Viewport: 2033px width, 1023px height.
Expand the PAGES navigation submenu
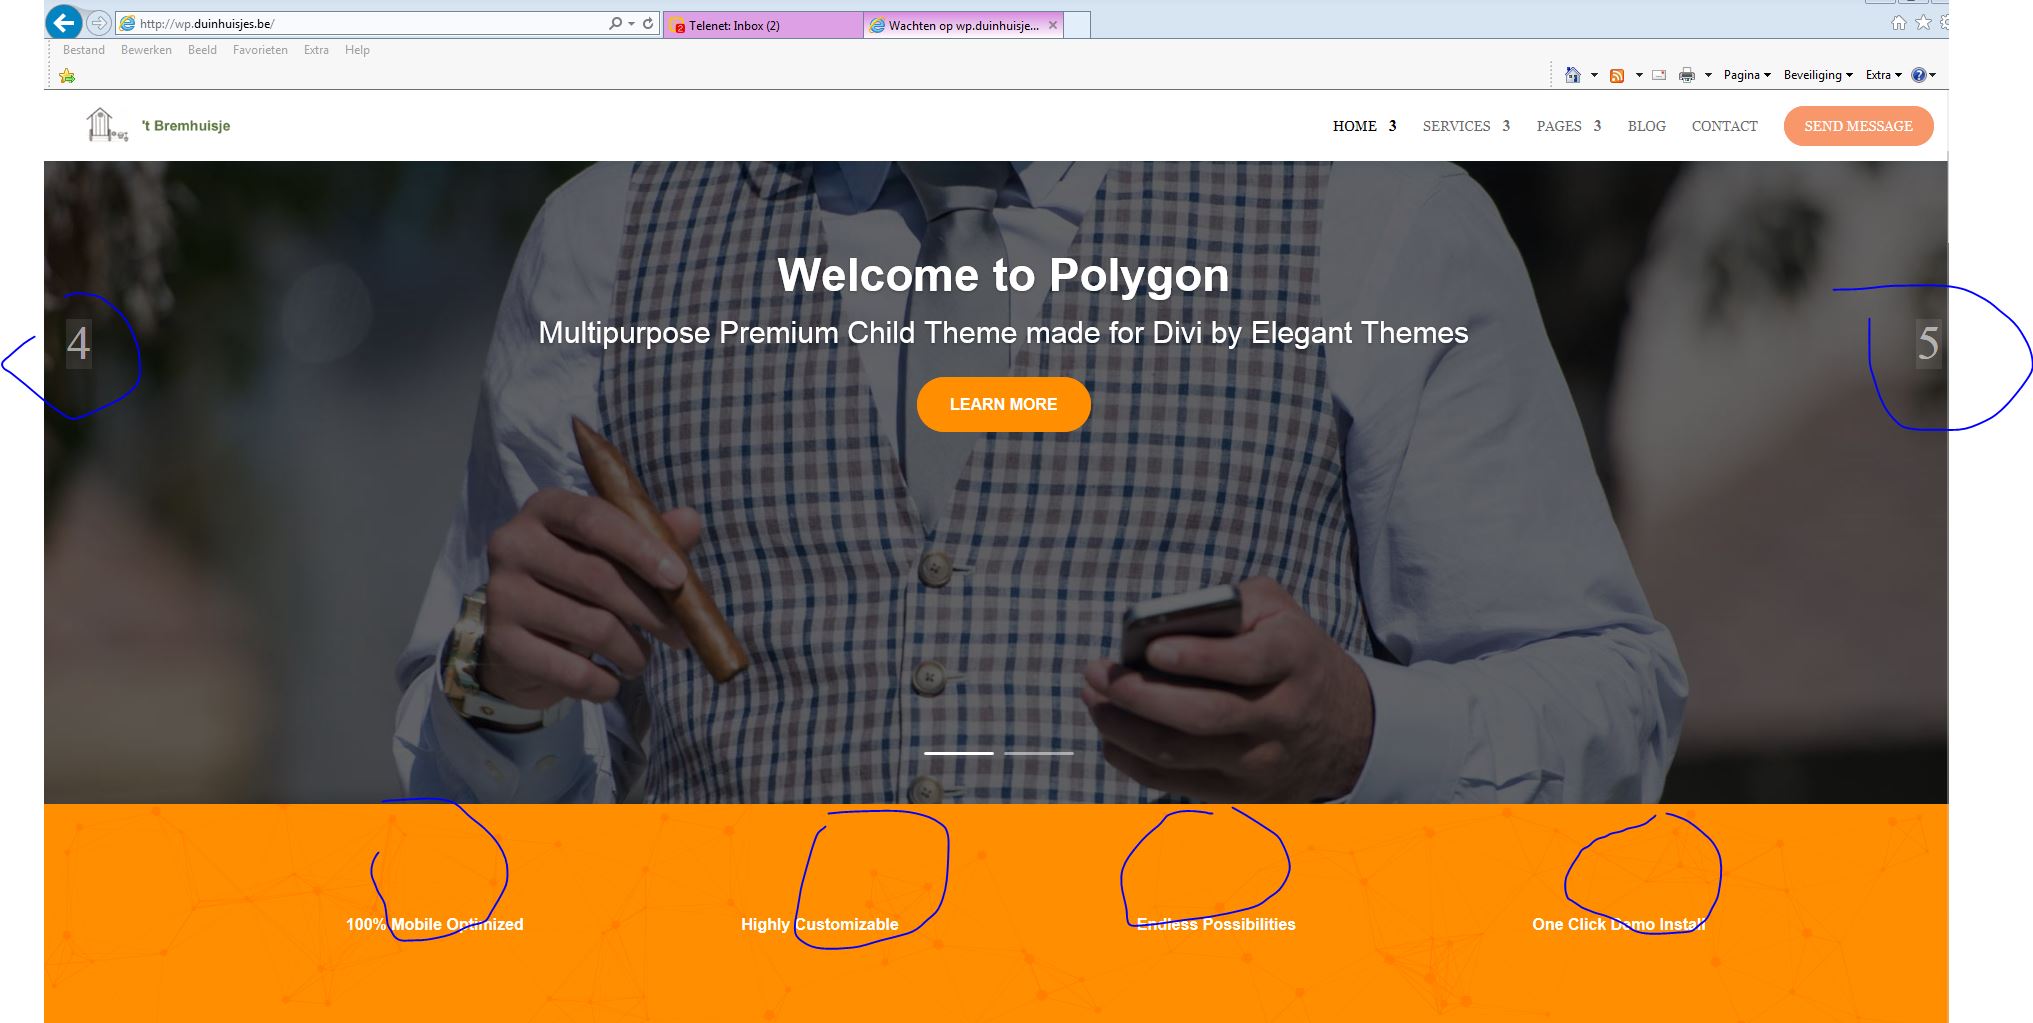[1597, 126]
